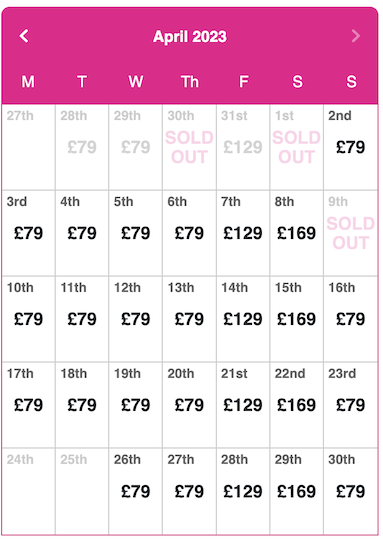The image size is (383, 540).
Task: Choose Sunday the 16th
Action: coord(351,319)
